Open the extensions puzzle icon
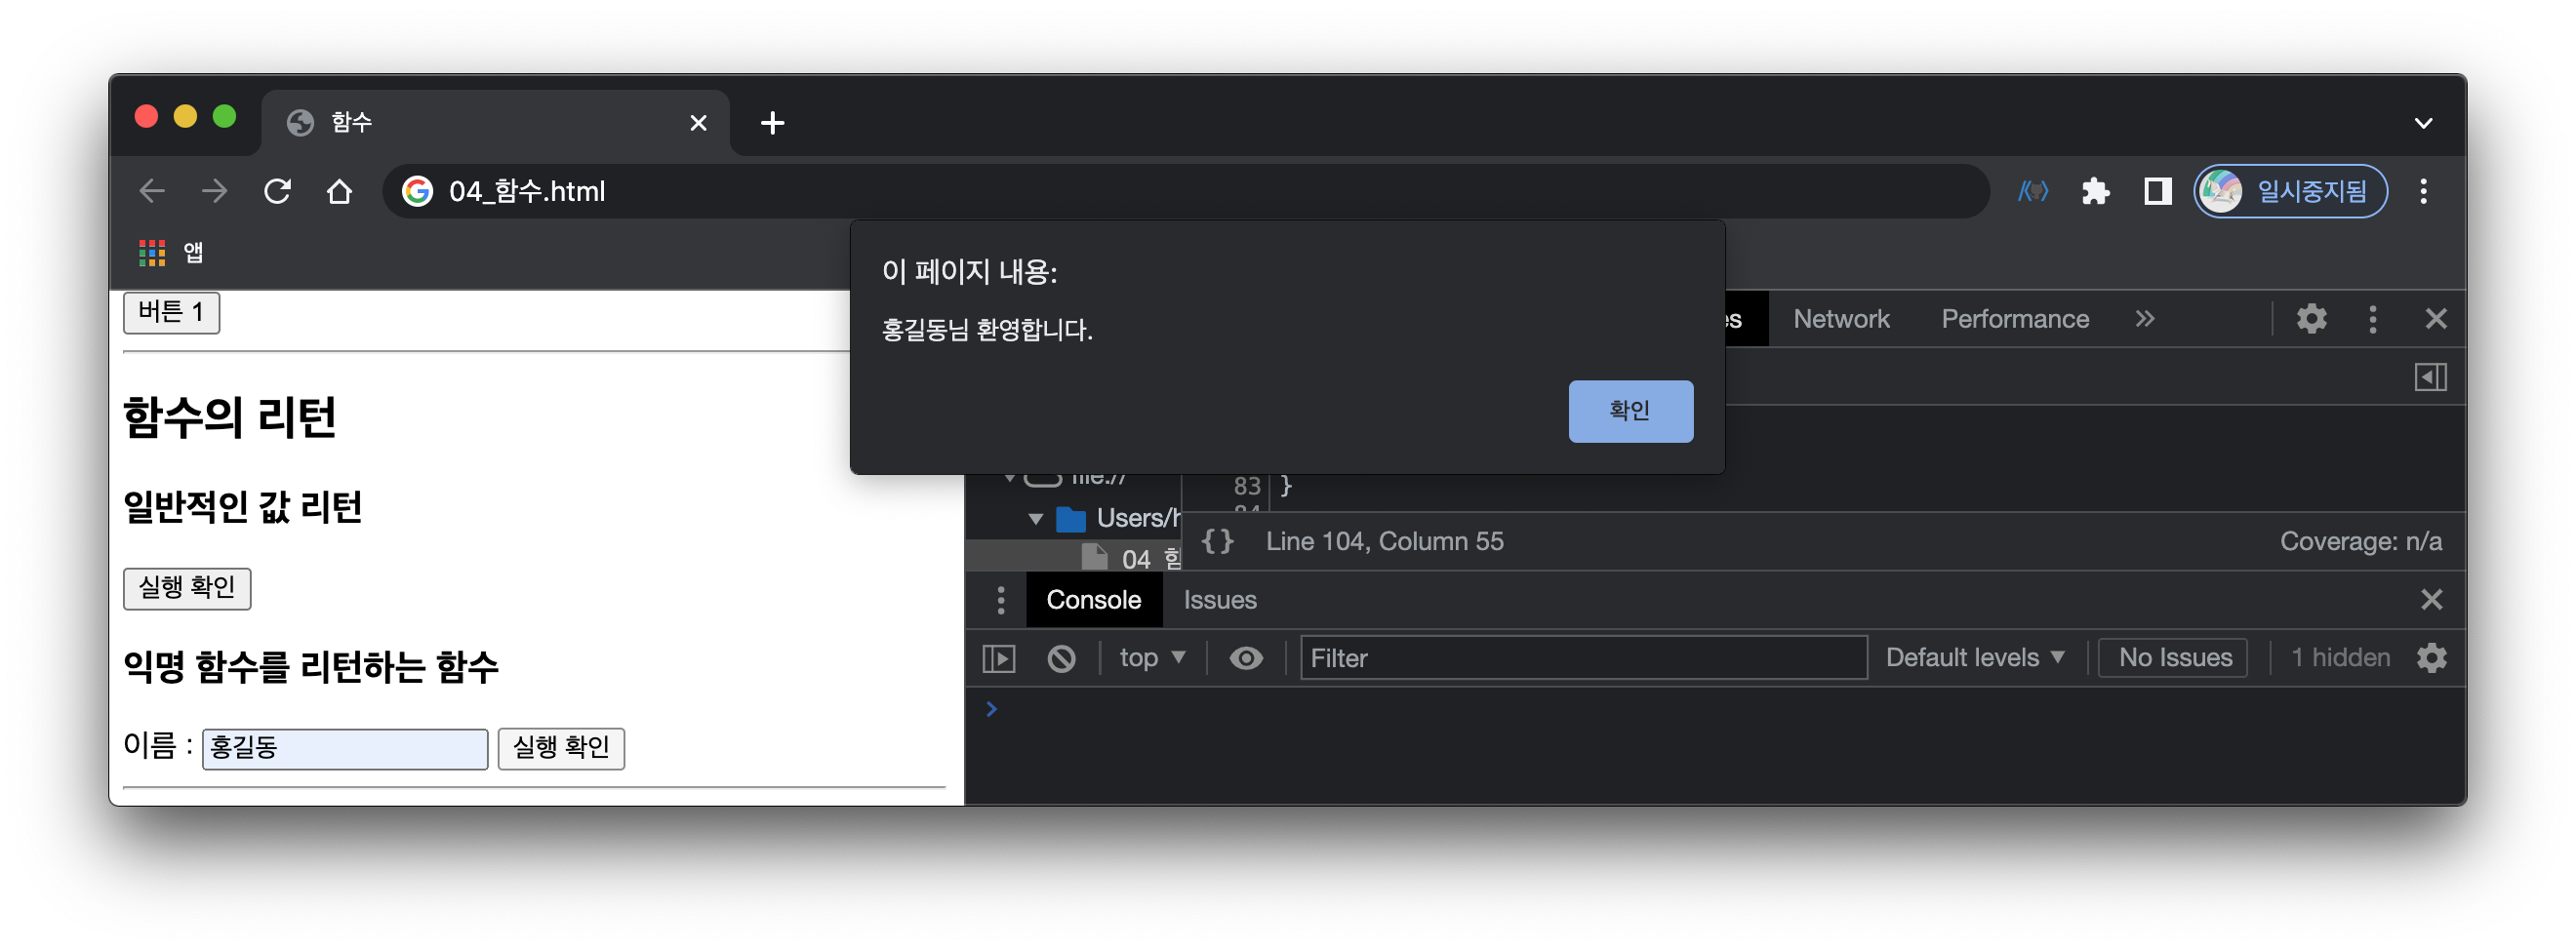 tap(2095, 191)
